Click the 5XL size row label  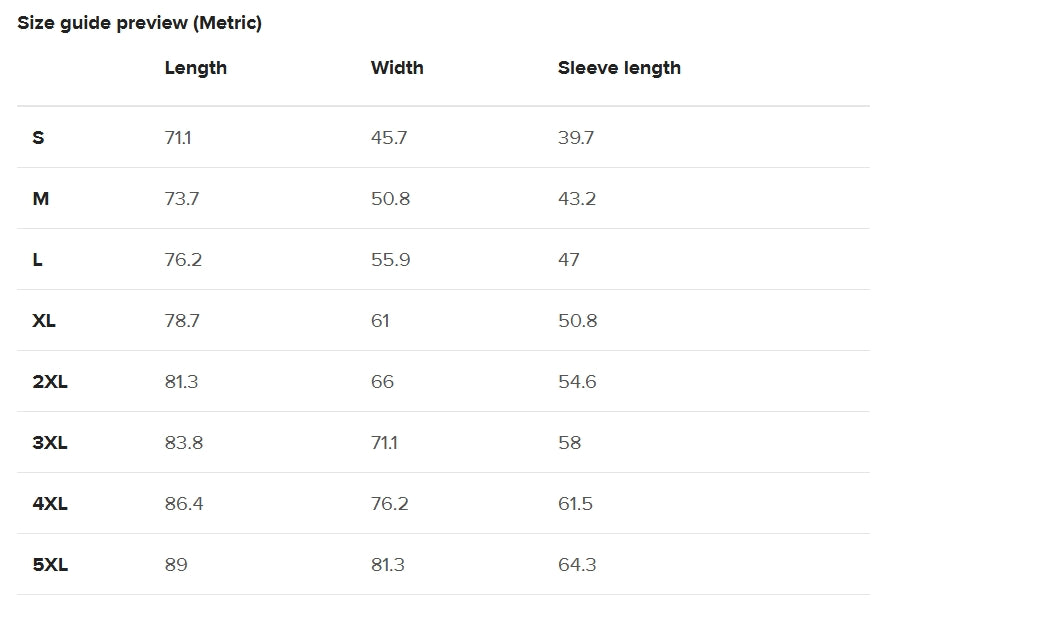click(50, 565)
